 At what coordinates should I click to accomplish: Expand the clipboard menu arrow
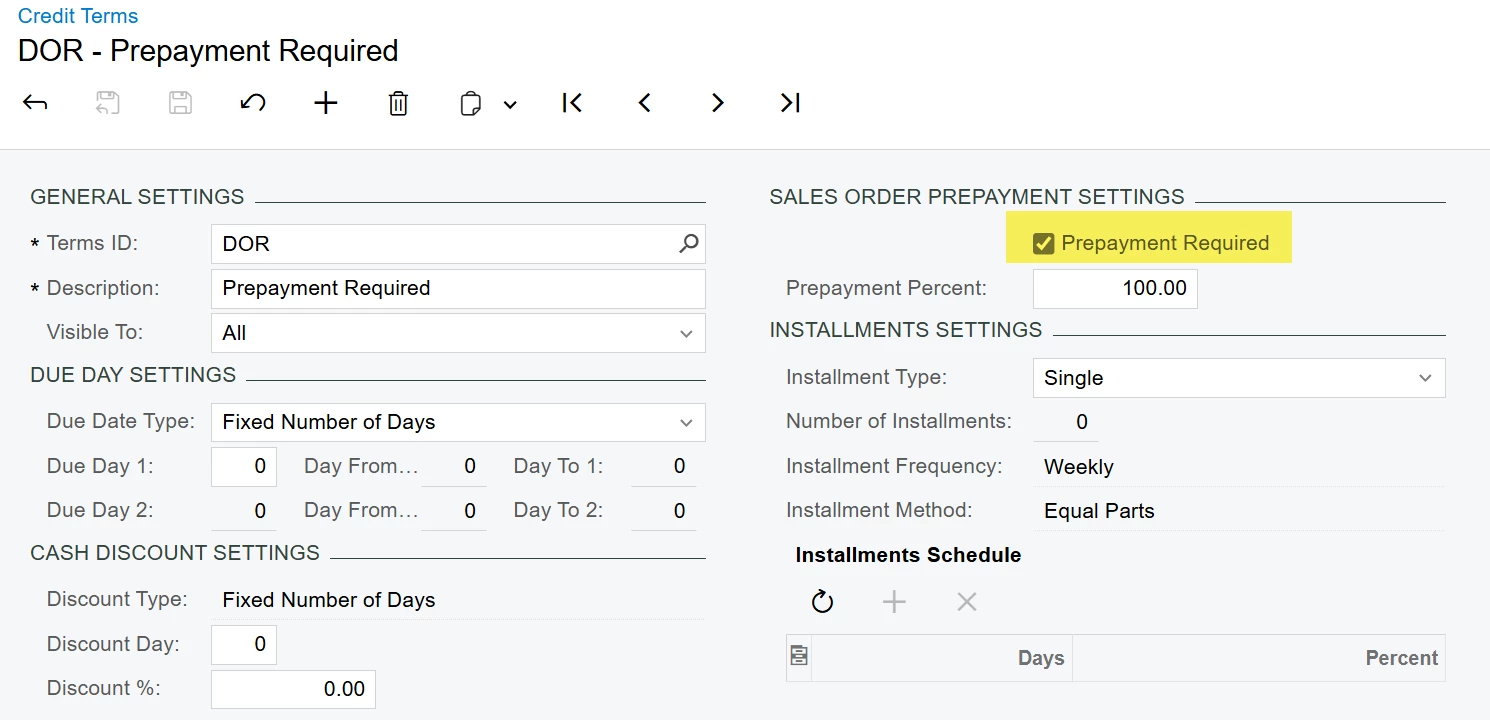click(x=510, y=104)
